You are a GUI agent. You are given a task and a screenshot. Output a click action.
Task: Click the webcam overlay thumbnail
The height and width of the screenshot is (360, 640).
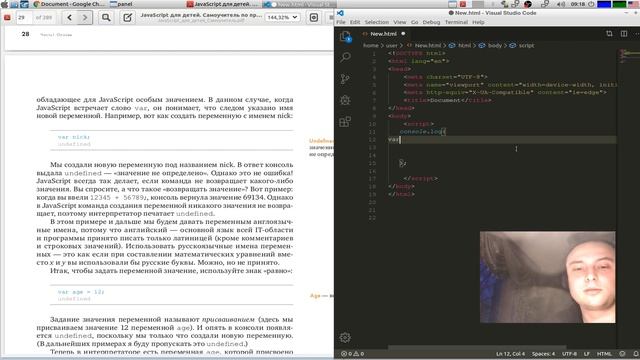coord(547,277)
